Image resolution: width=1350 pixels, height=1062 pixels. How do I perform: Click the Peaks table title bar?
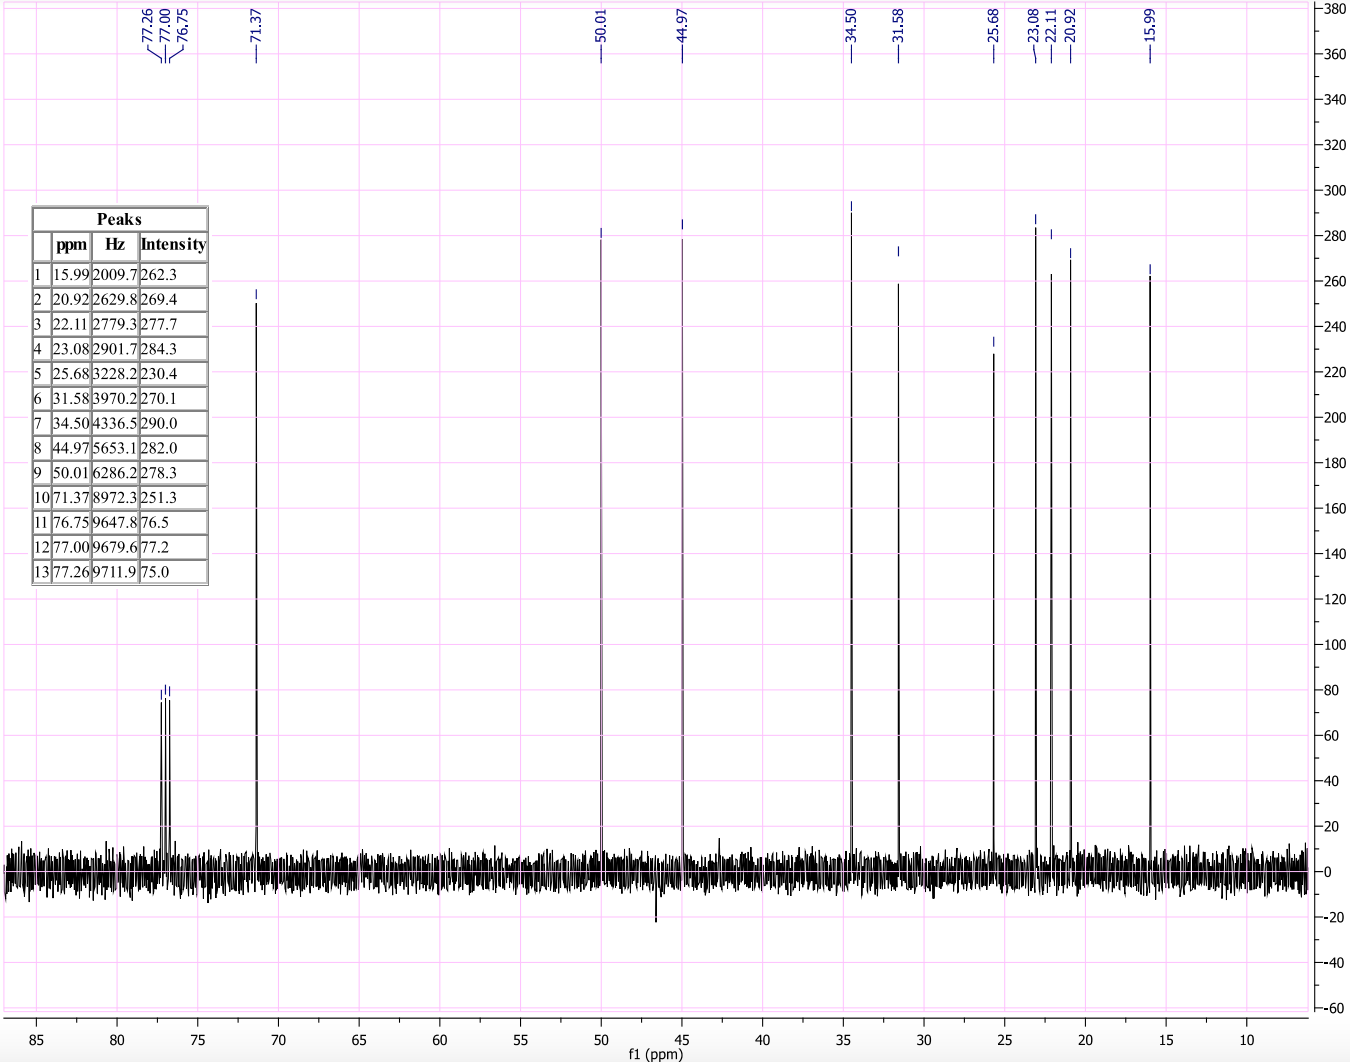click(120, 220)
